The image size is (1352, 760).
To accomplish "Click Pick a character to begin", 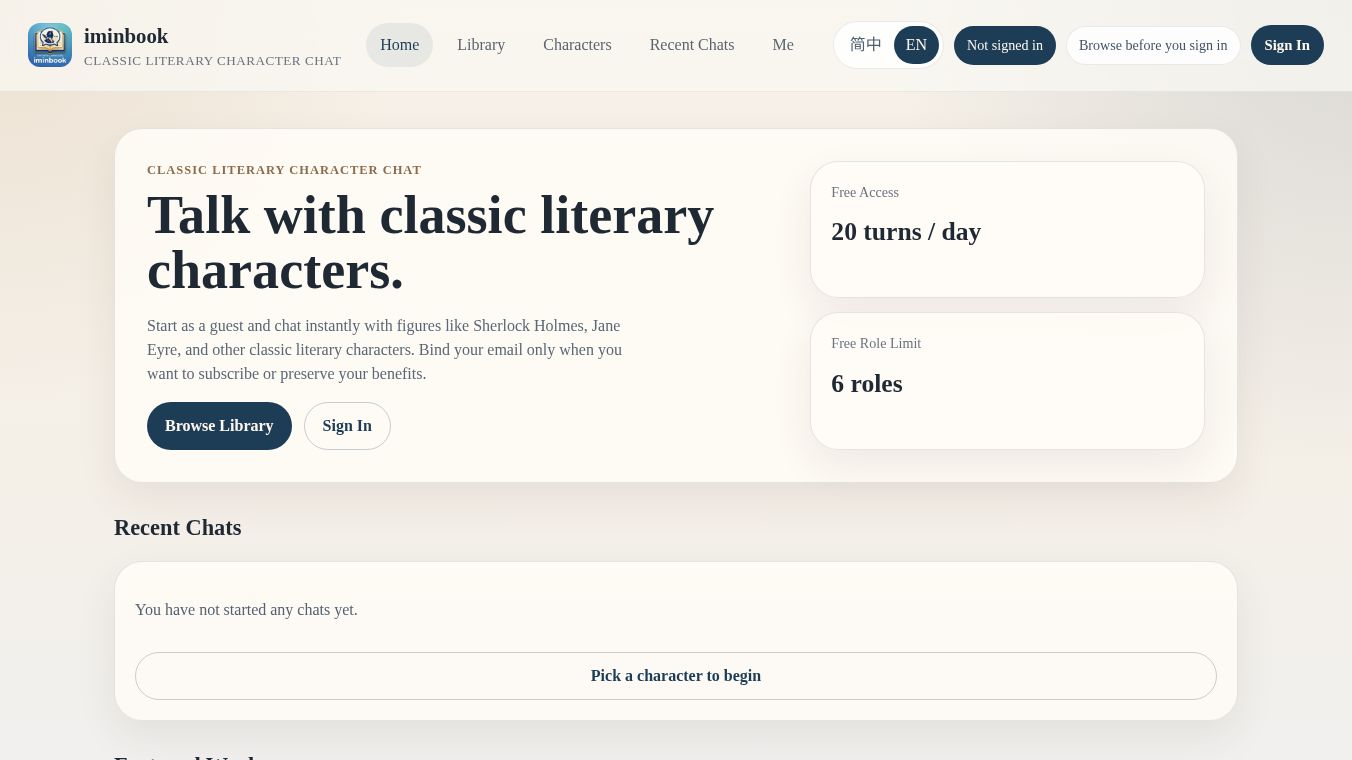I will point(676,676).
